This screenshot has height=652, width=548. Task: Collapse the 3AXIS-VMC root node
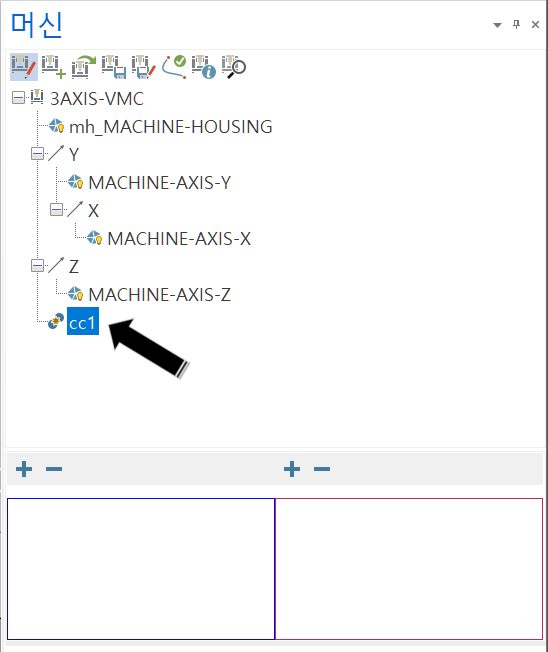(x=18, y=98)
